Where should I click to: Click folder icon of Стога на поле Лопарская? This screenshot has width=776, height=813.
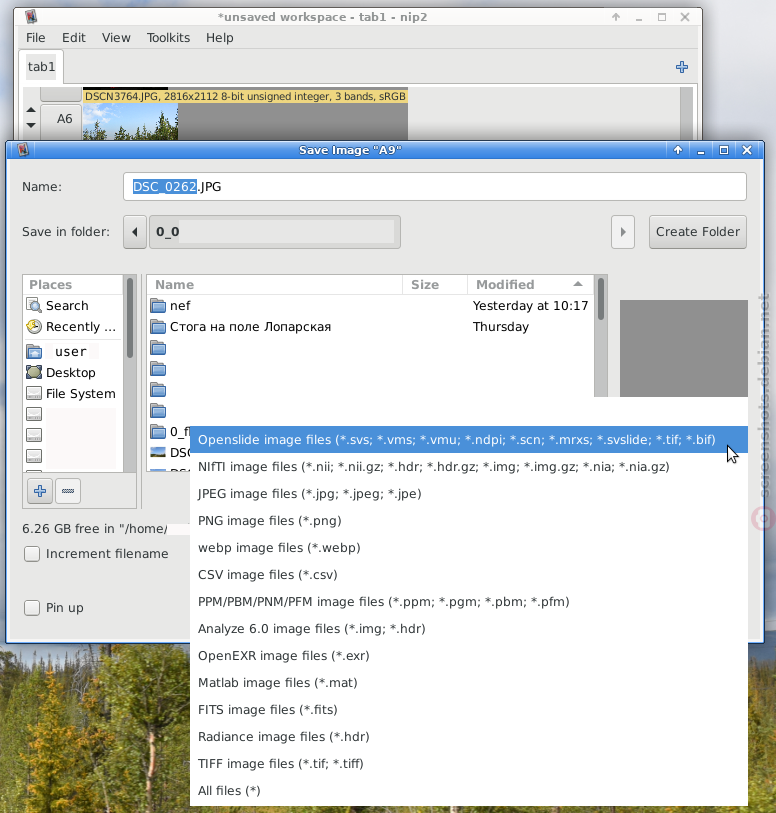pos(158,327)
